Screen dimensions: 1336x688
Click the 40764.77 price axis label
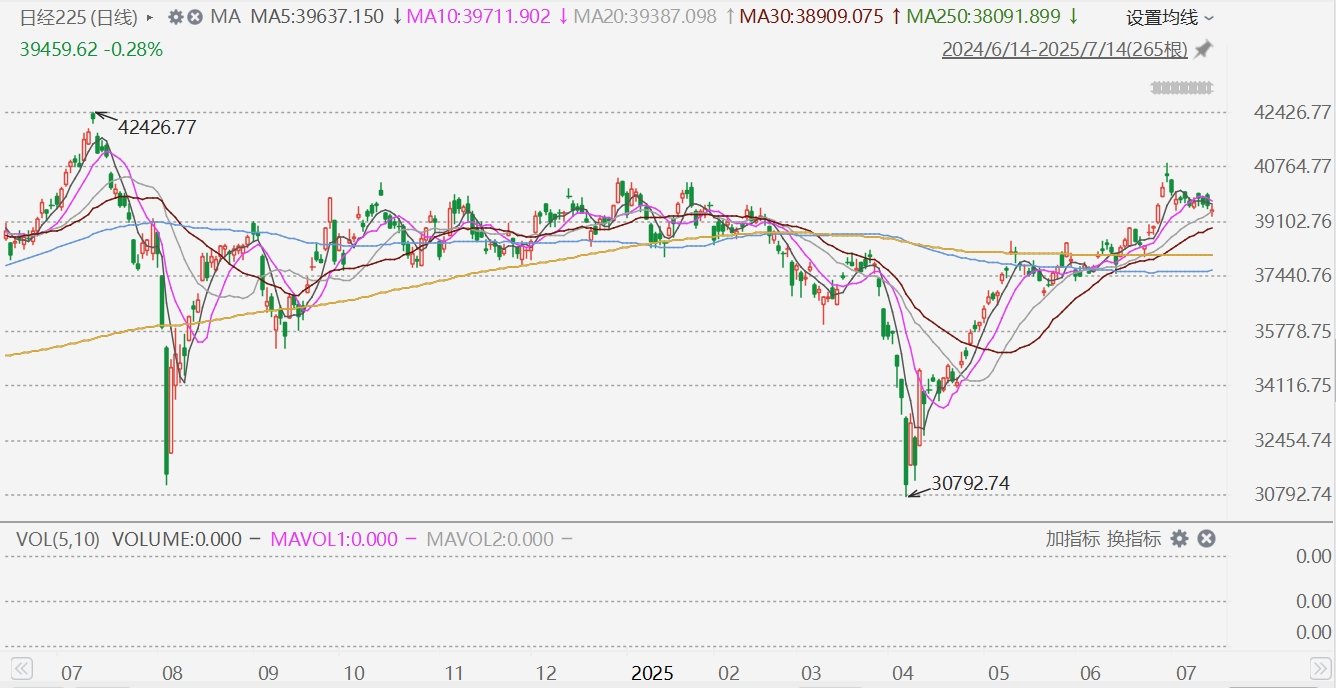coord(1292,166)
